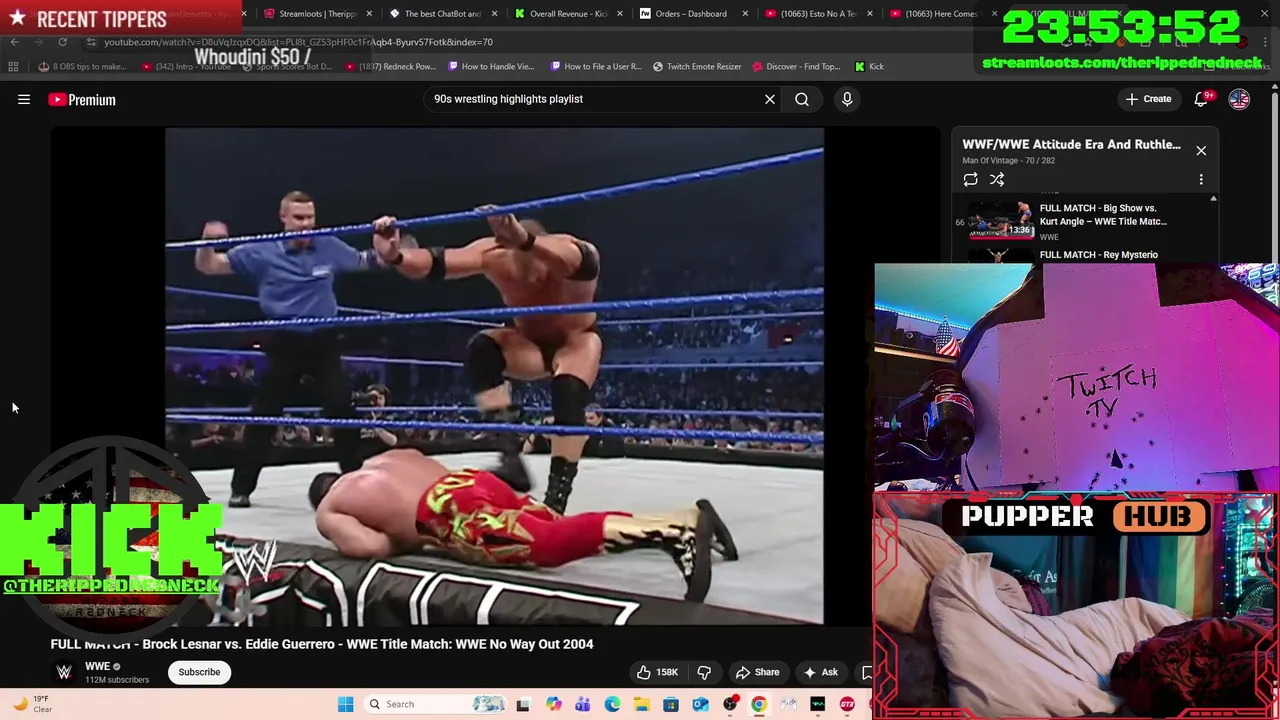Open Twitch Emote Resizer bookmark
The width and height of the screenshot is (1280, 720).
697,67
